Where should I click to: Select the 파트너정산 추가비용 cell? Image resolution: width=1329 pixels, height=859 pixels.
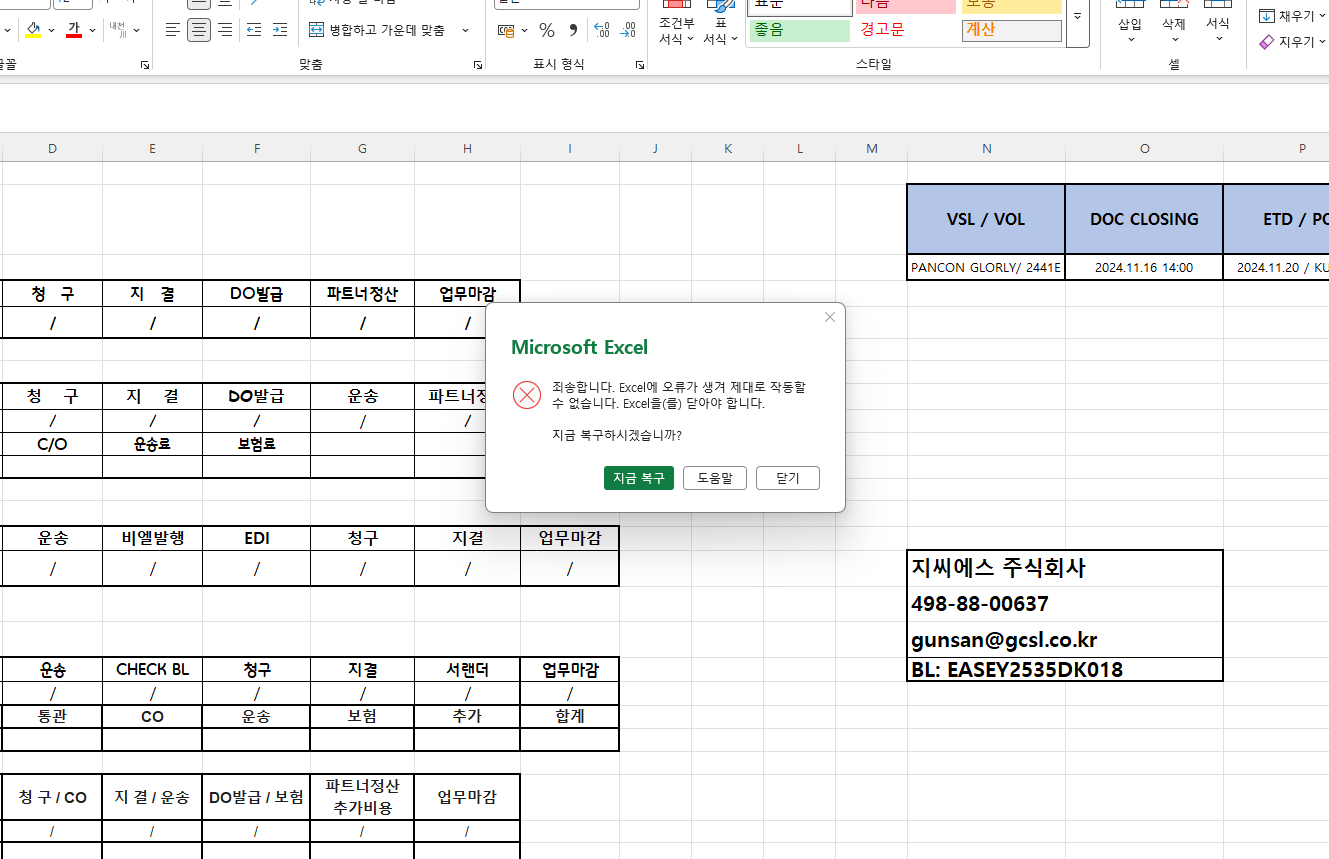tap(362, 797)
